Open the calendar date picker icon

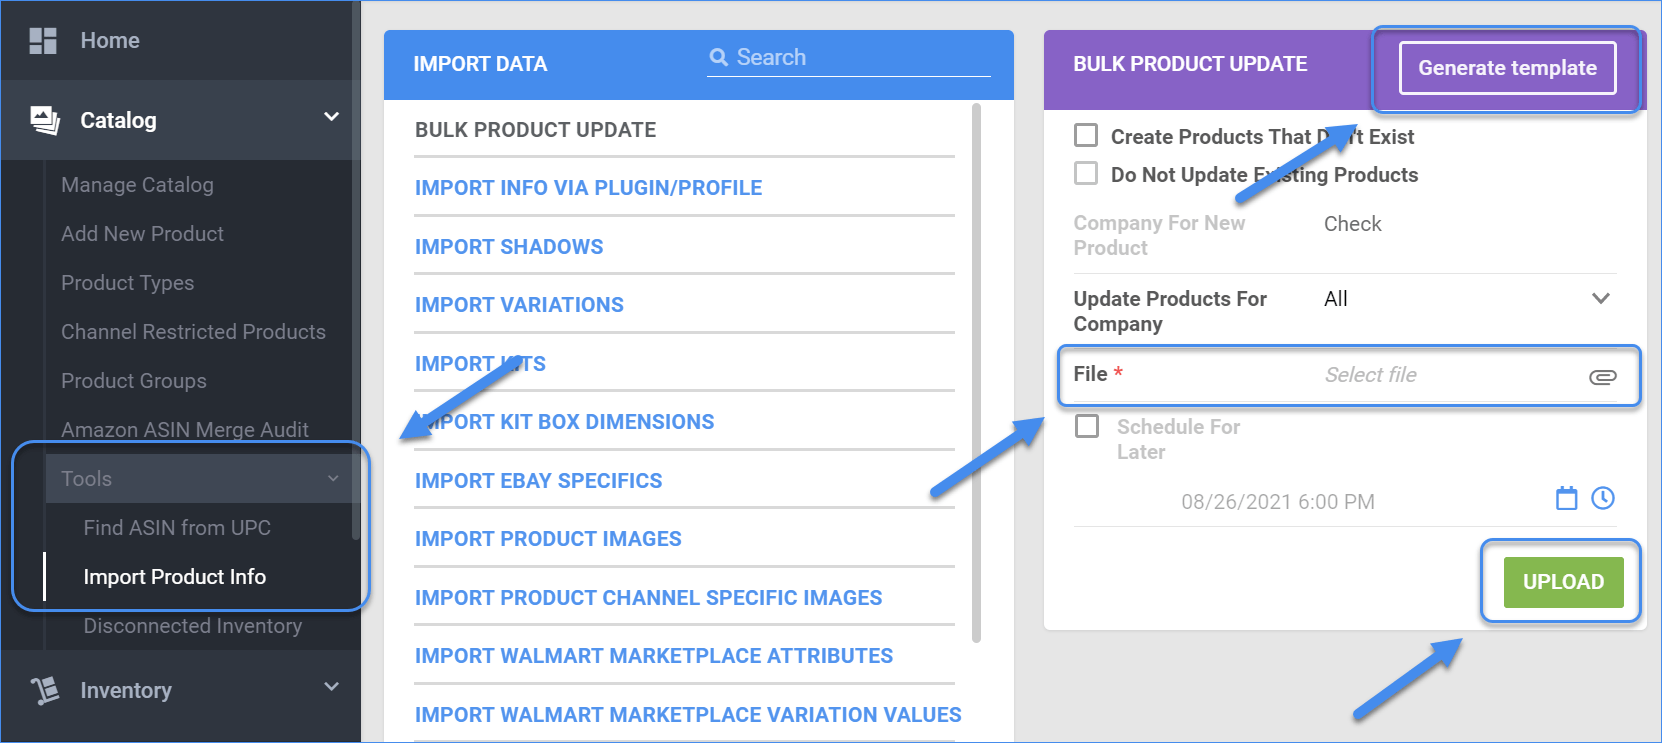1566,498
